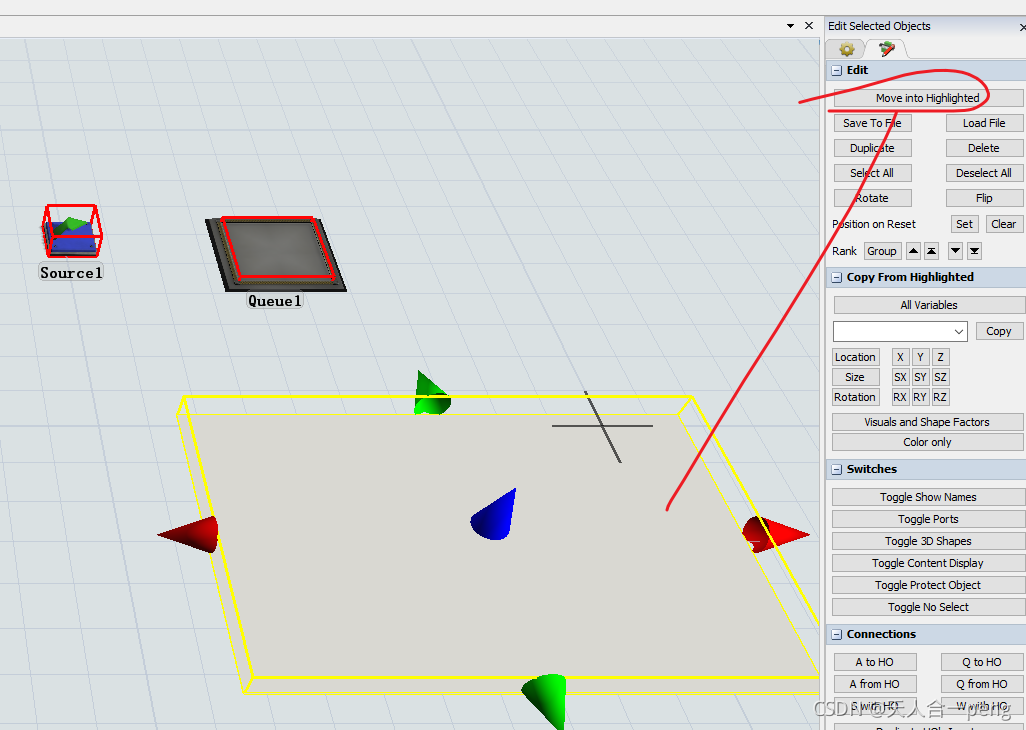Flip the selected objects
1026x730 pixels.
coord(983,198)
